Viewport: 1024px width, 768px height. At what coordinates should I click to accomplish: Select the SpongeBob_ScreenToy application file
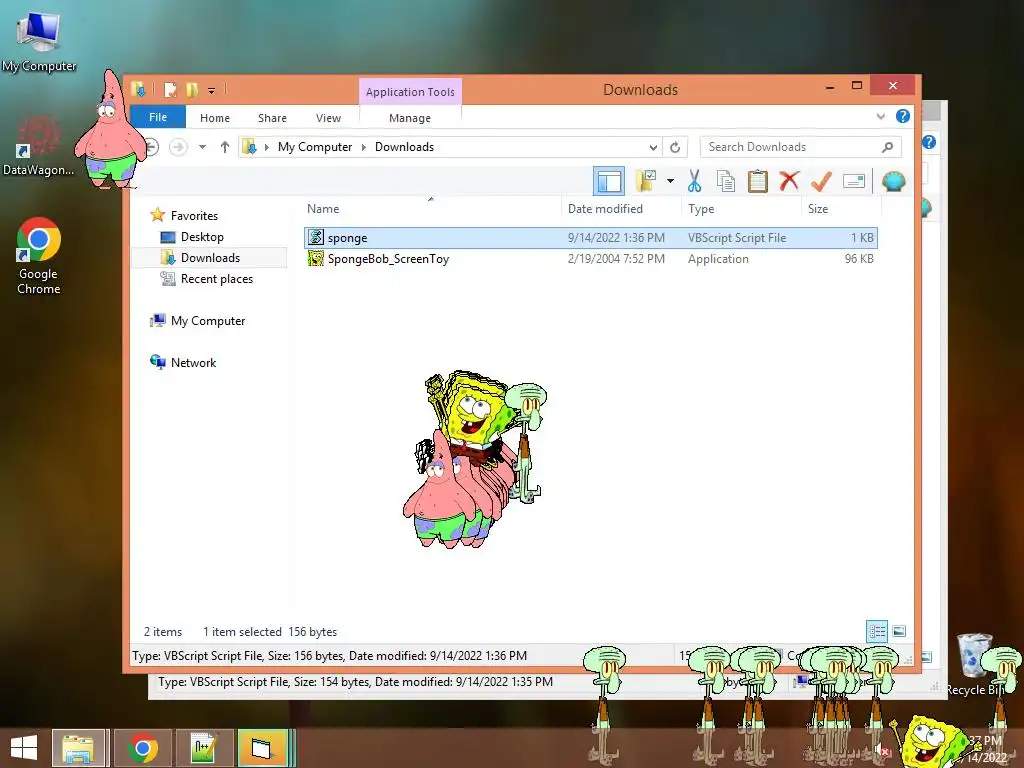tap(590, 259)
